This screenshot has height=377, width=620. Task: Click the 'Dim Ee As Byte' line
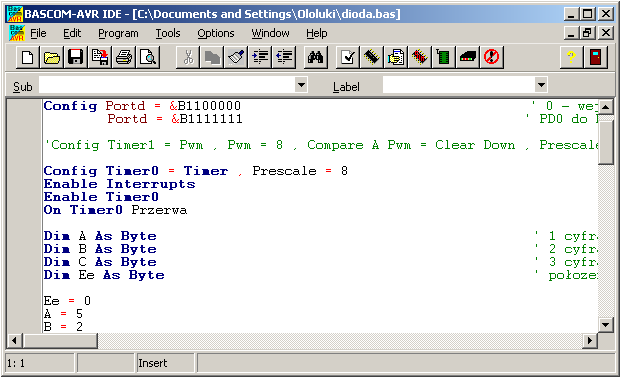tap(104, 275)
